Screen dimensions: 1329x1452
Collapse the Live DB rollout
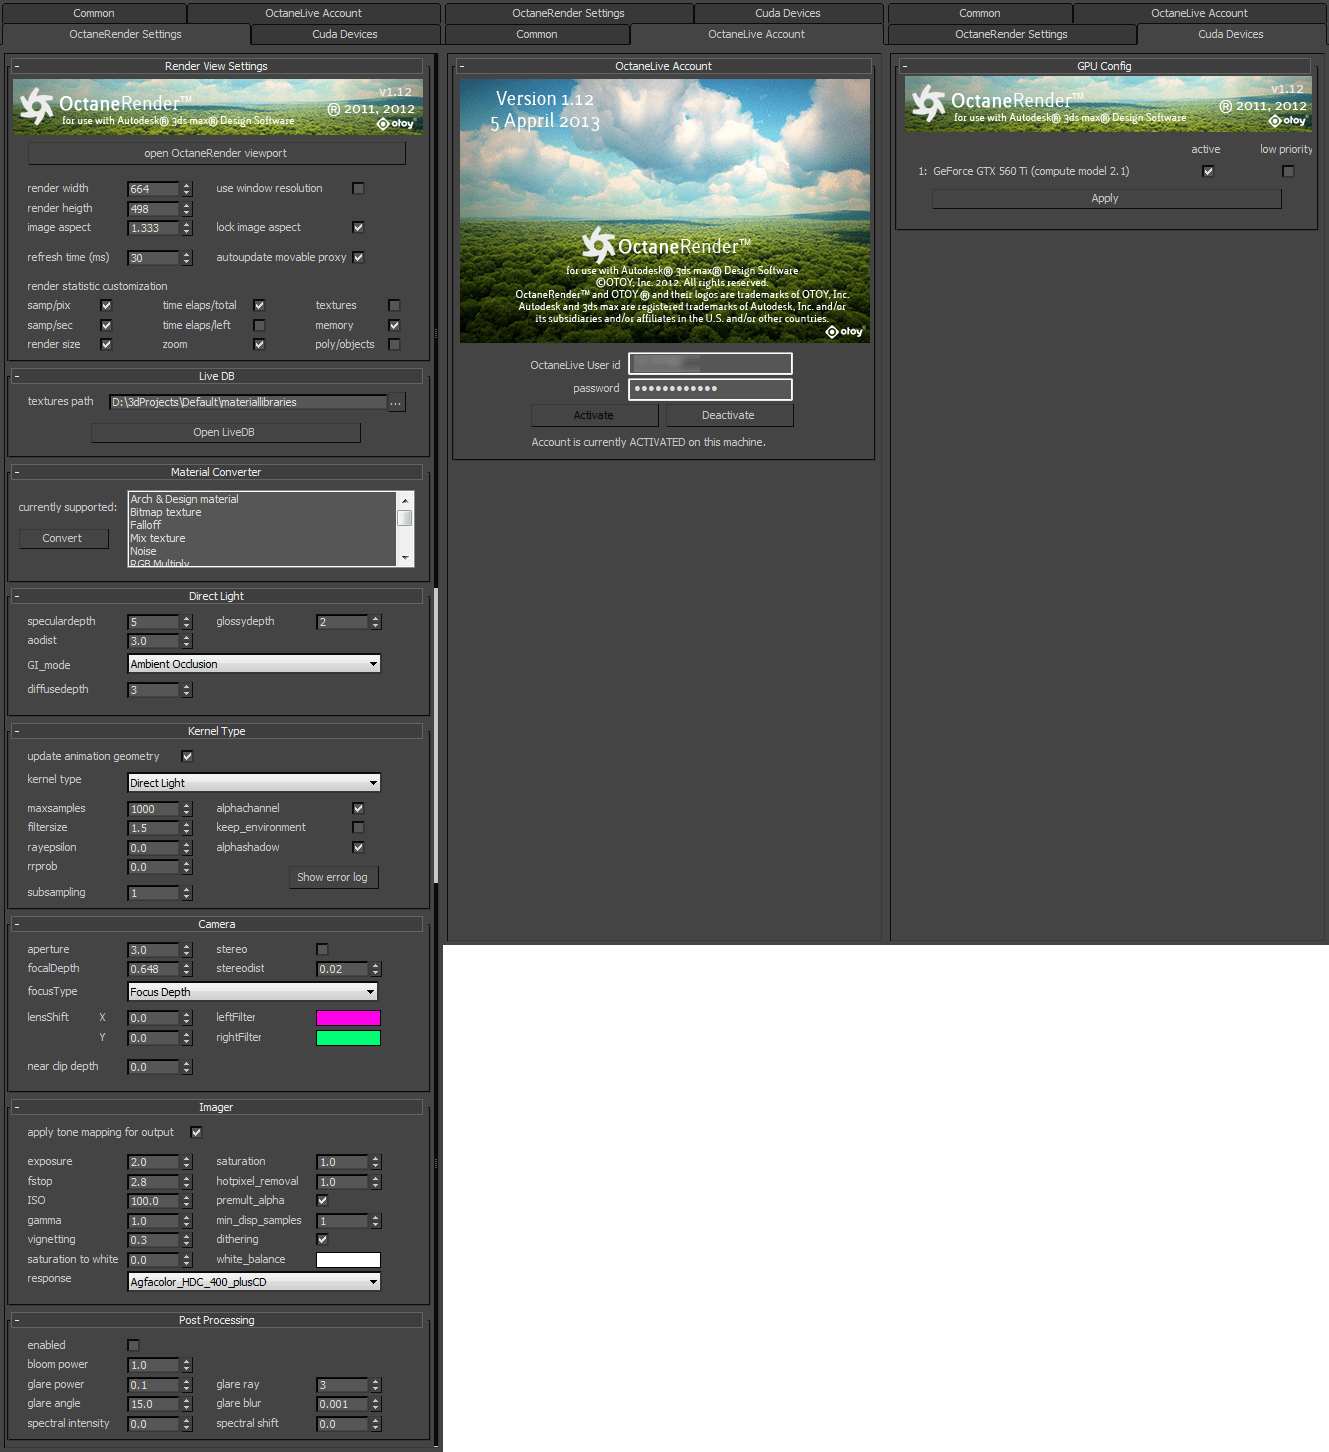pyautogui.click(x=216, y=376)
